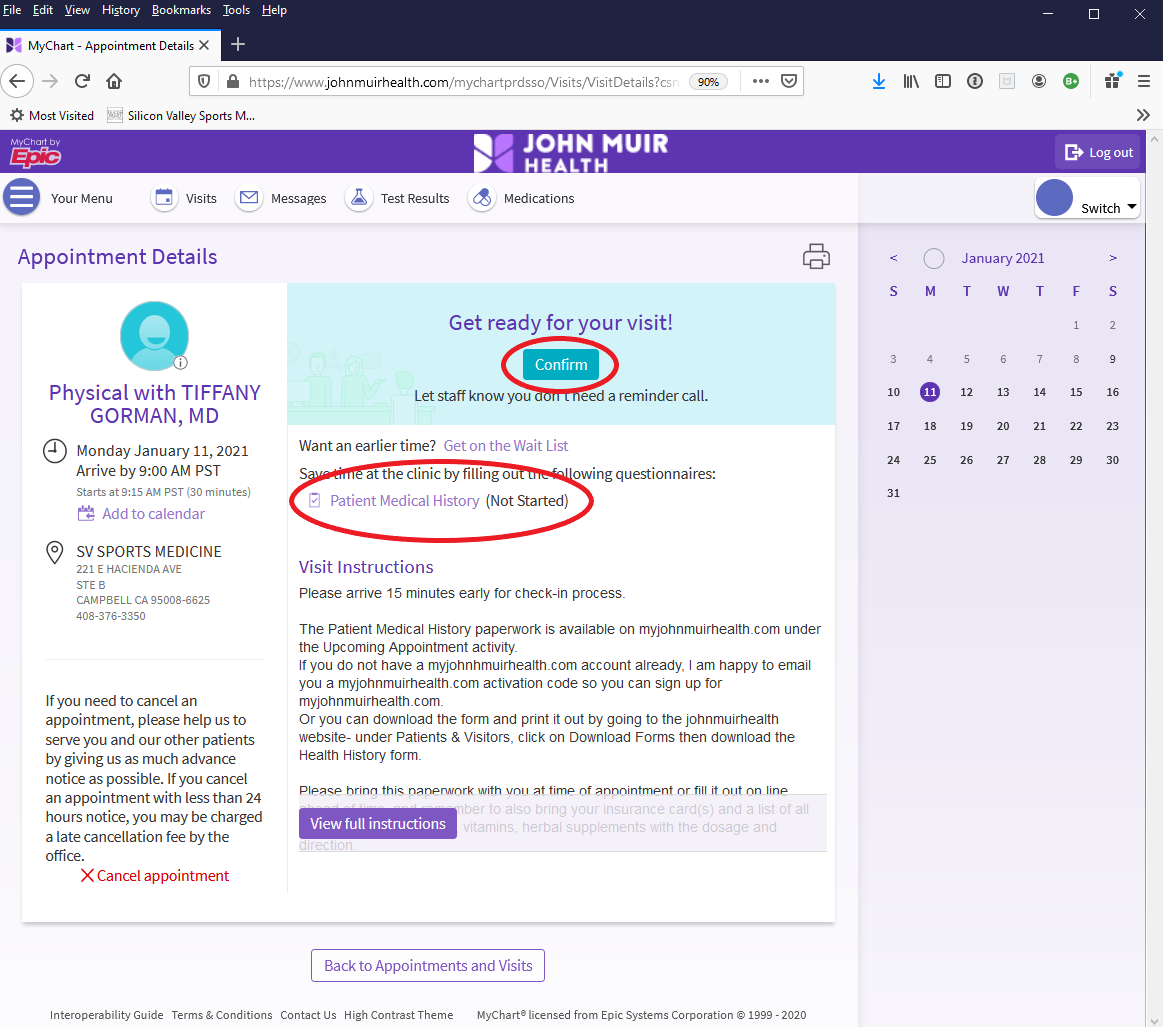Screen dimensions: 1163x1027
Task: Click the today circle in calendar header
Action: pyautogui.click(x=933, y=258)
